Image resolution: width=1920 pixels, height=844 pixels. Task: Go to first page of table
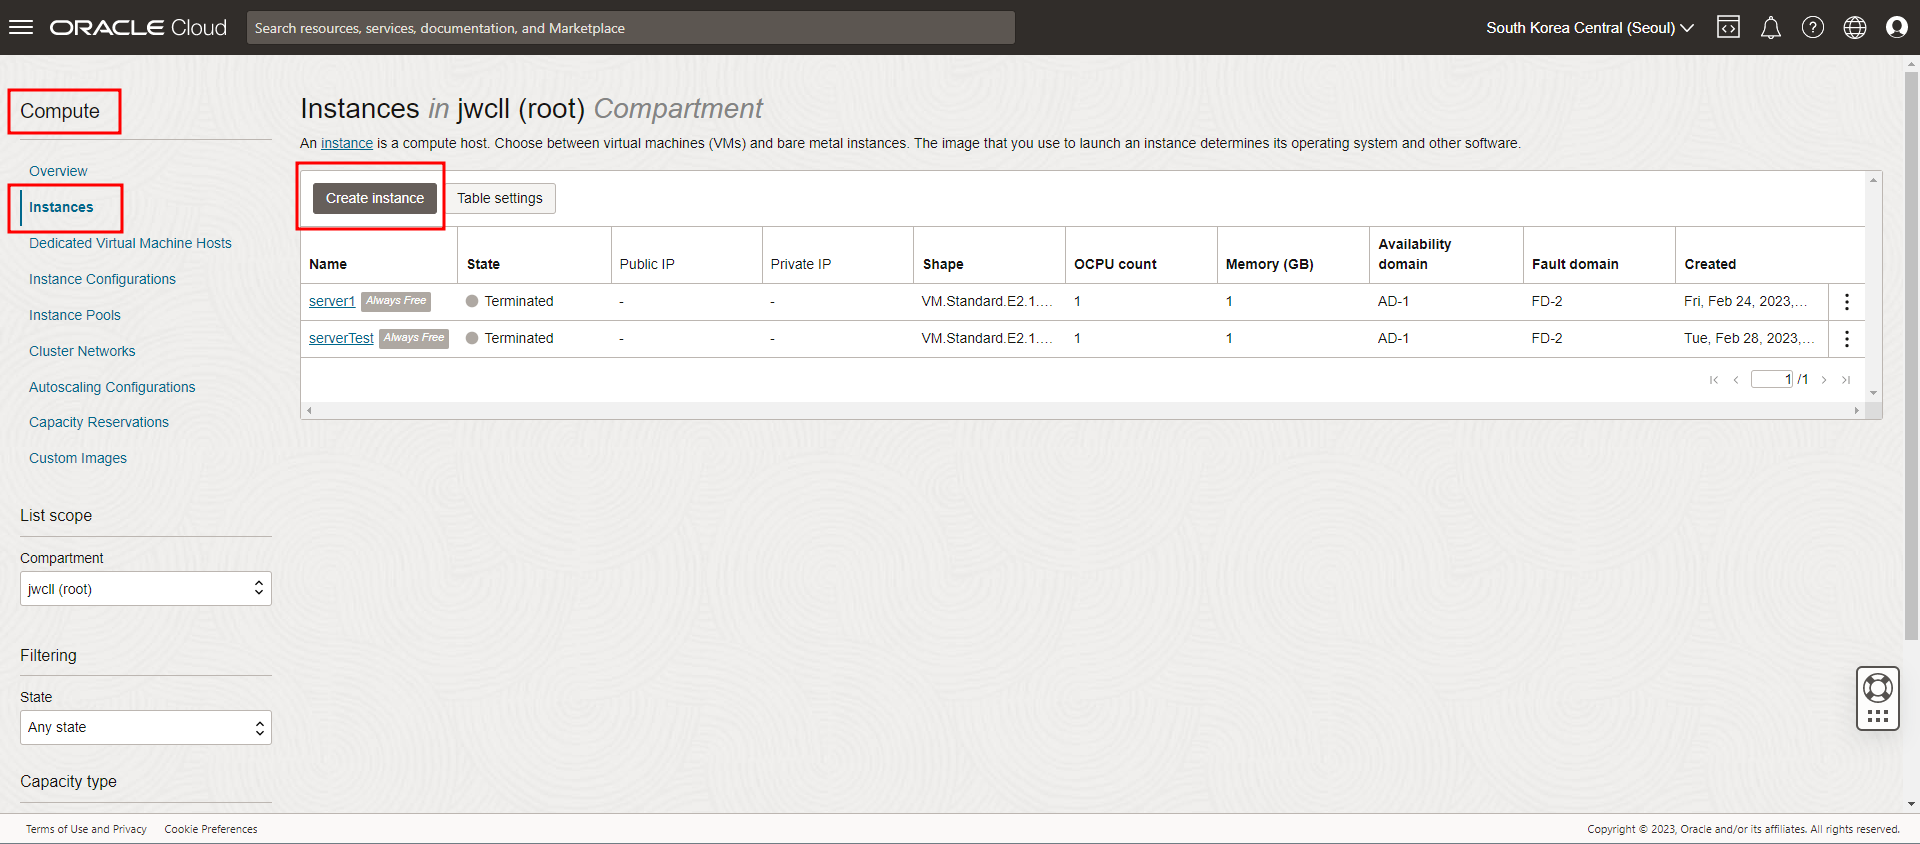coord(1713,380)
